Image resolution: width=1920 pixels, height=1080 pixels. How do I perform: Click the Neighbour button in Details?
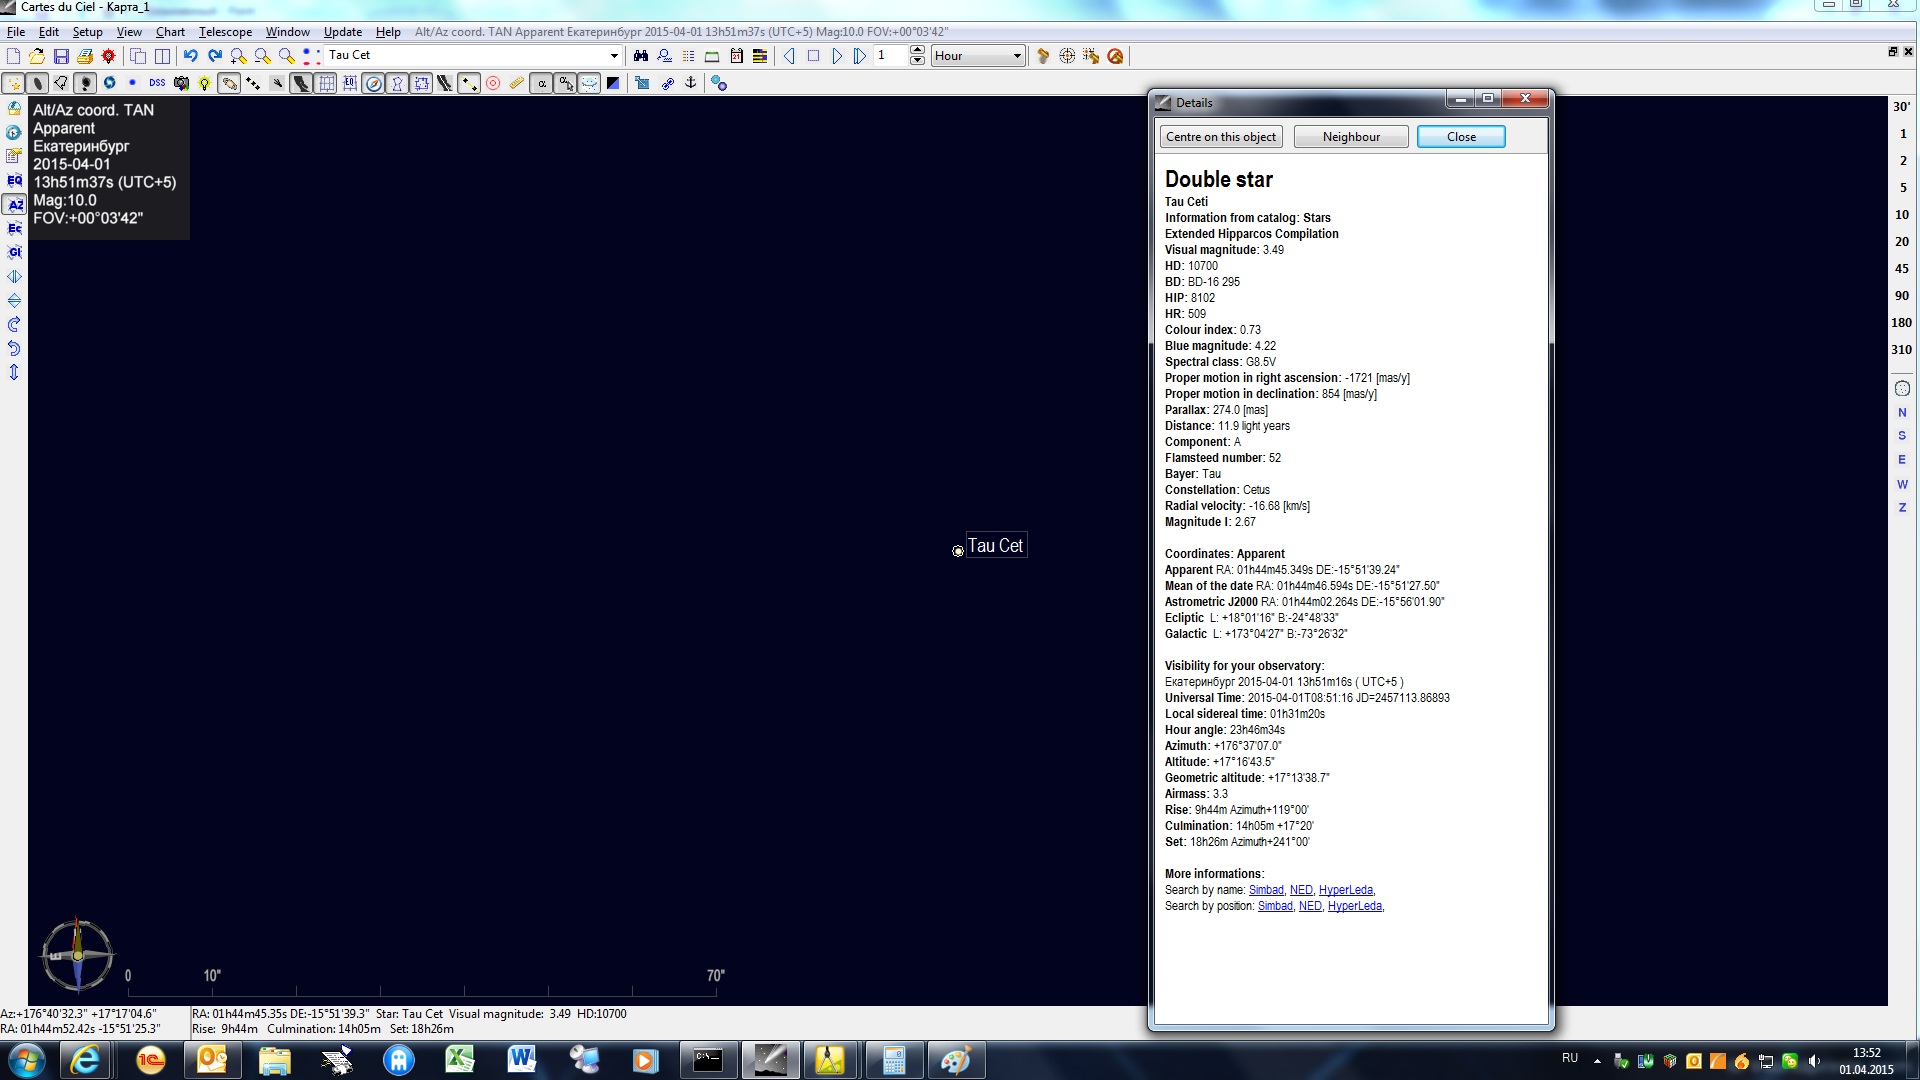pos(1351,137)
